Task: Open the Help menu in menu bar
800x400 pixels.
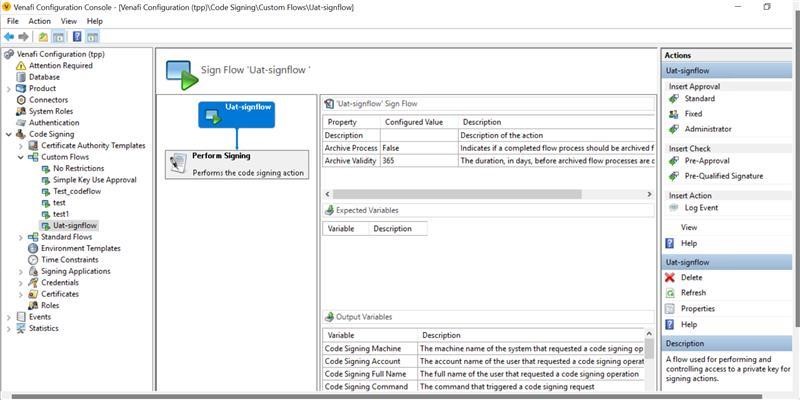Action: coord(95,21)
